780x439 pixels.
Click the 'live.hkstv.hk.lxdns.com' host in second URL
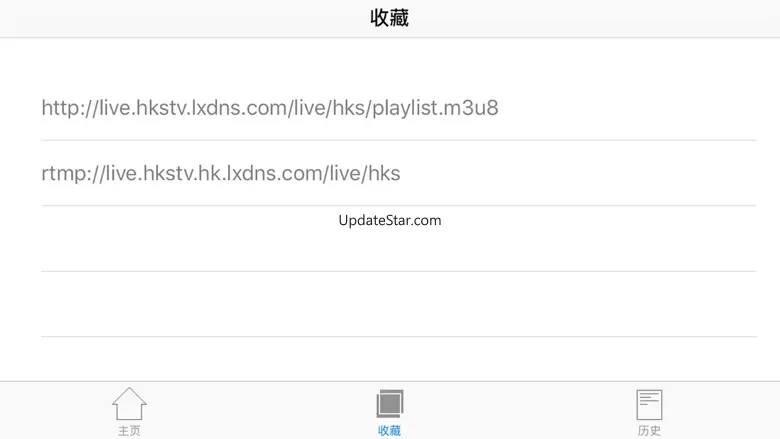[214, 174]
